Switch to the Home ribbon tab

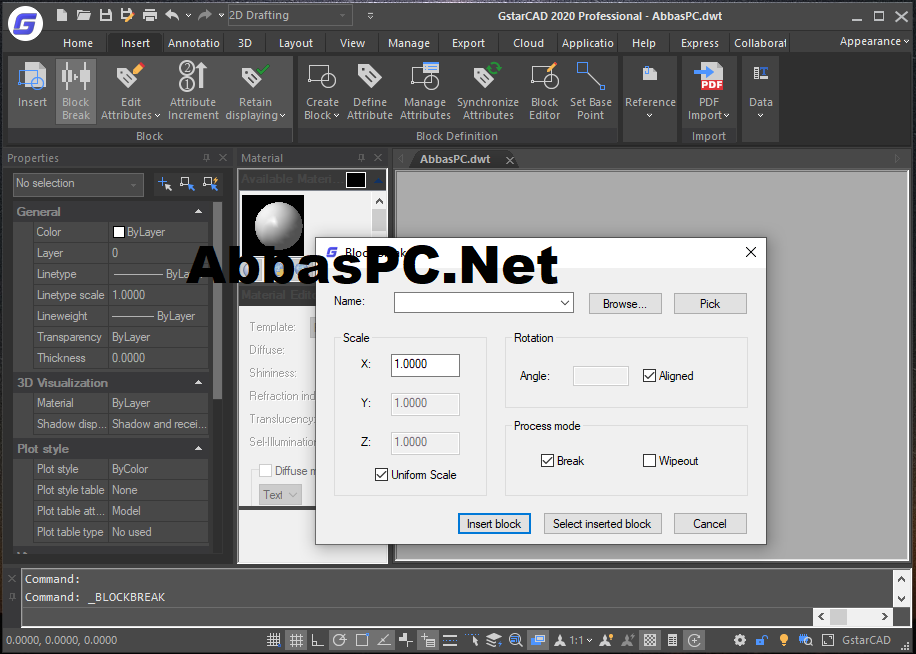(x=78, y=43)
